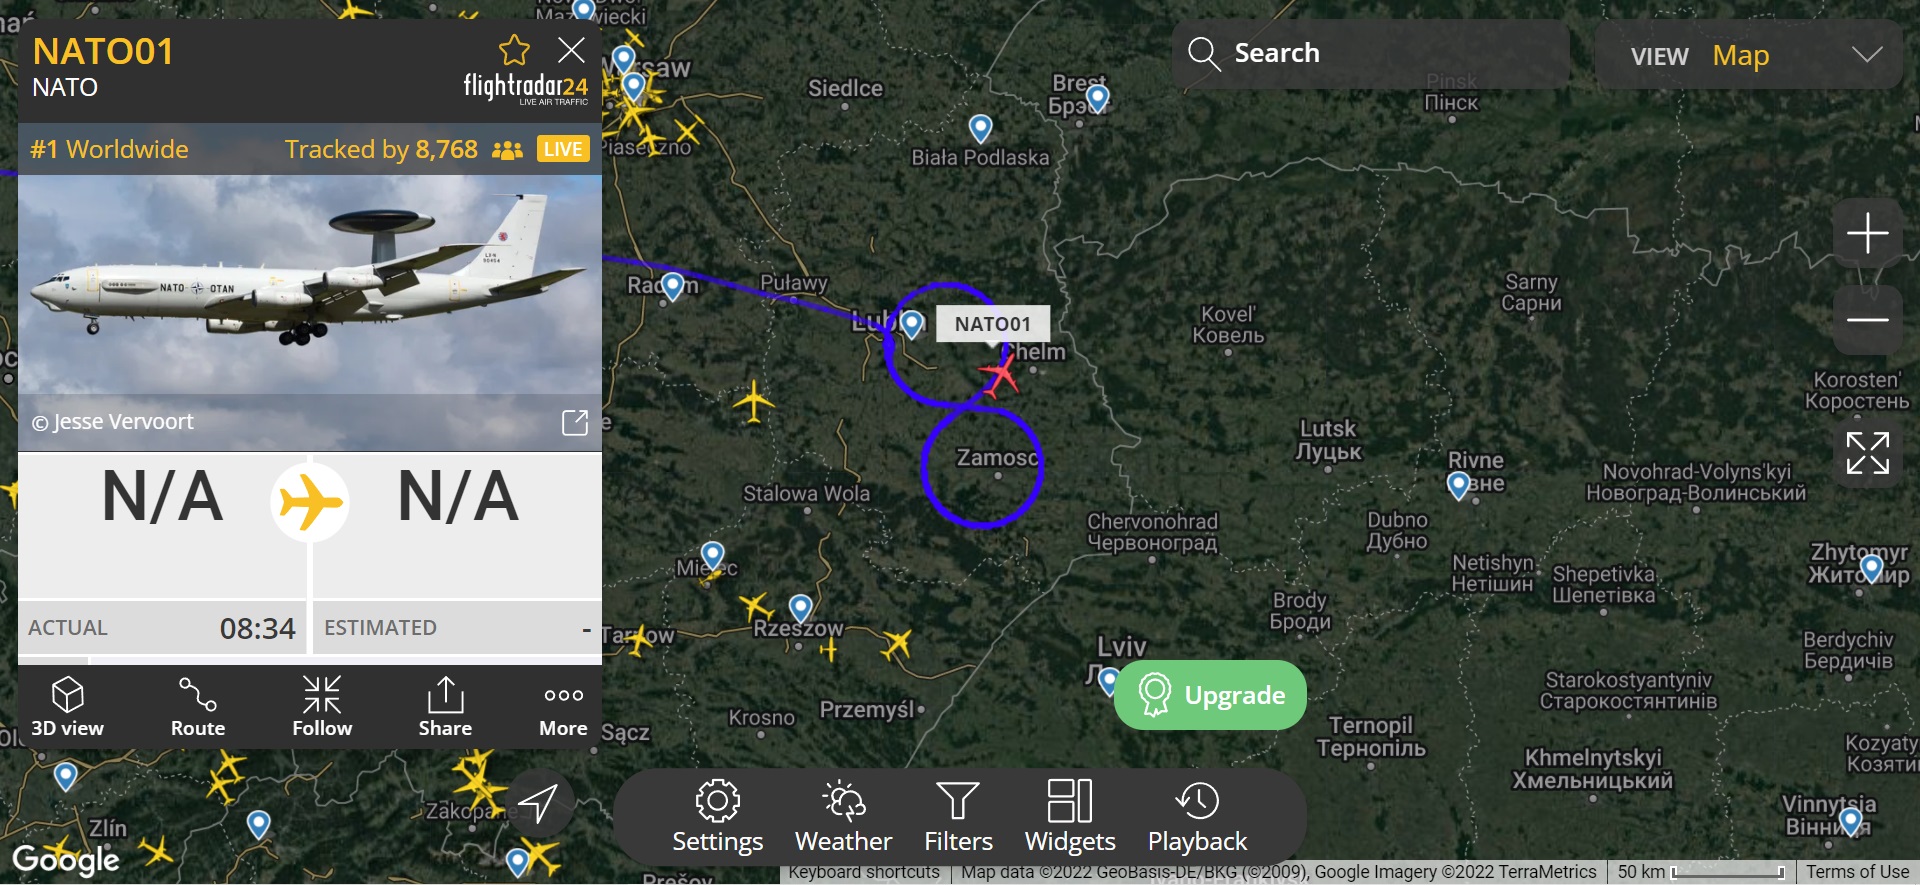Image resolution: width=1920 pixels, height=885 pixels.
Task: Open 3D view of the aircraft
Action: (67, 707)
